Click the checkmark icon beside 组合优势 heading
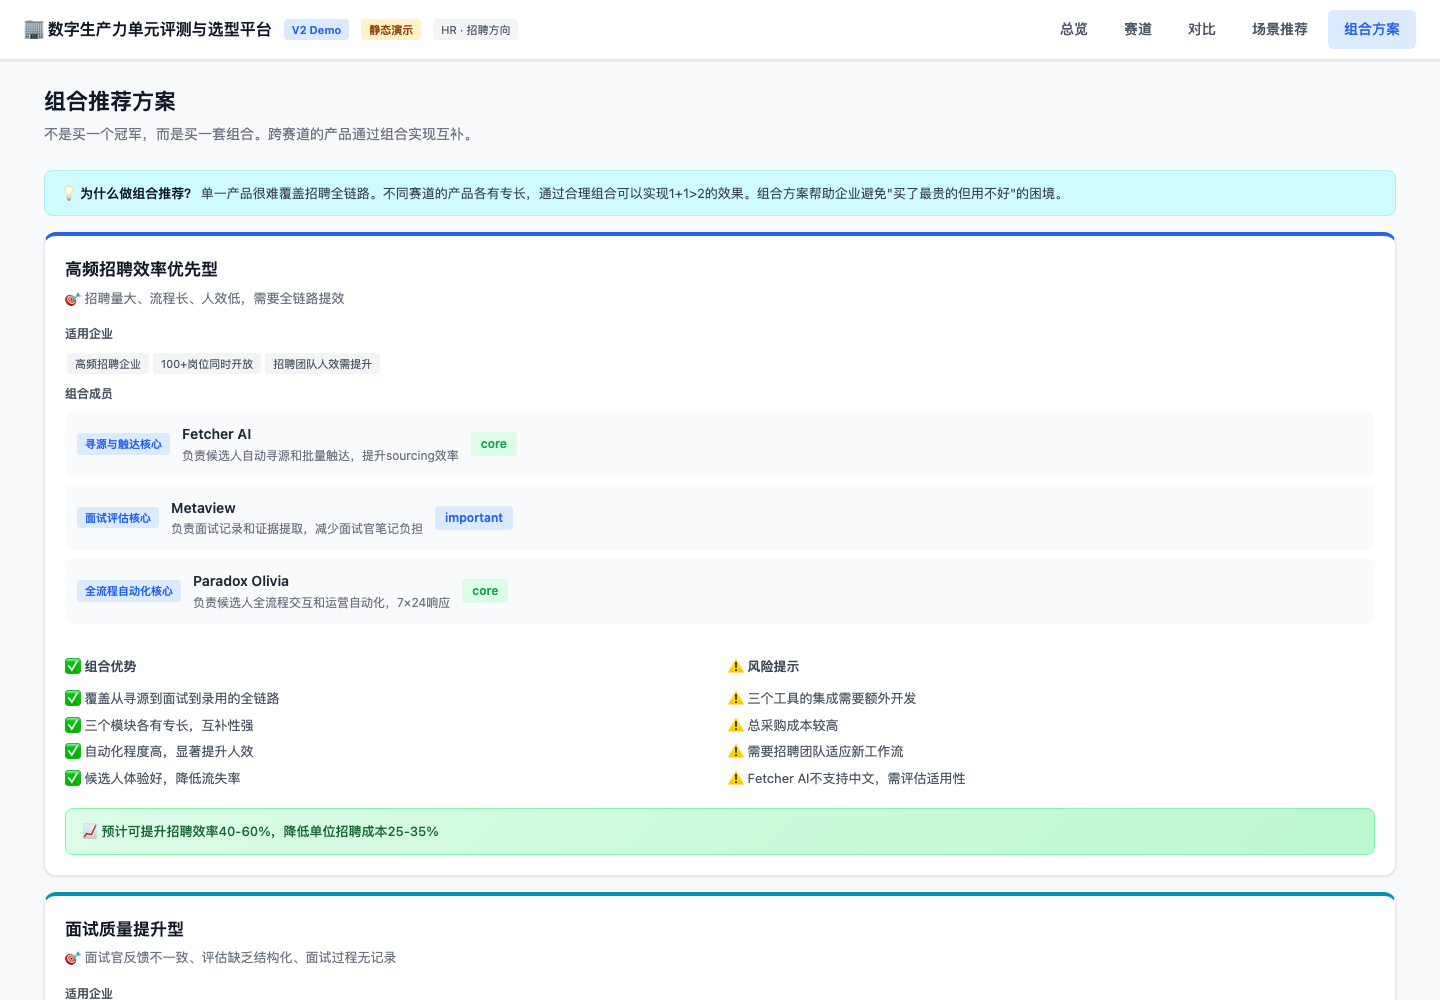The image size is (1440, 1000). pos(73,666)
